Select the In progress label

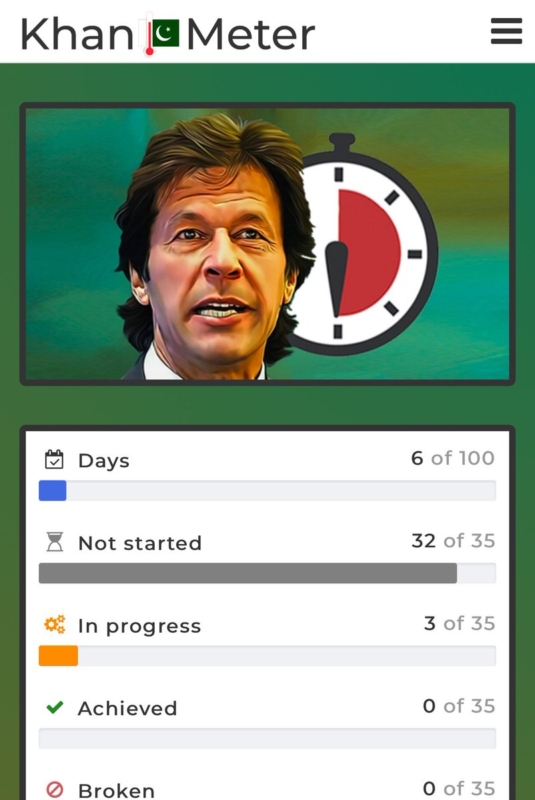(x=139, y=626)
